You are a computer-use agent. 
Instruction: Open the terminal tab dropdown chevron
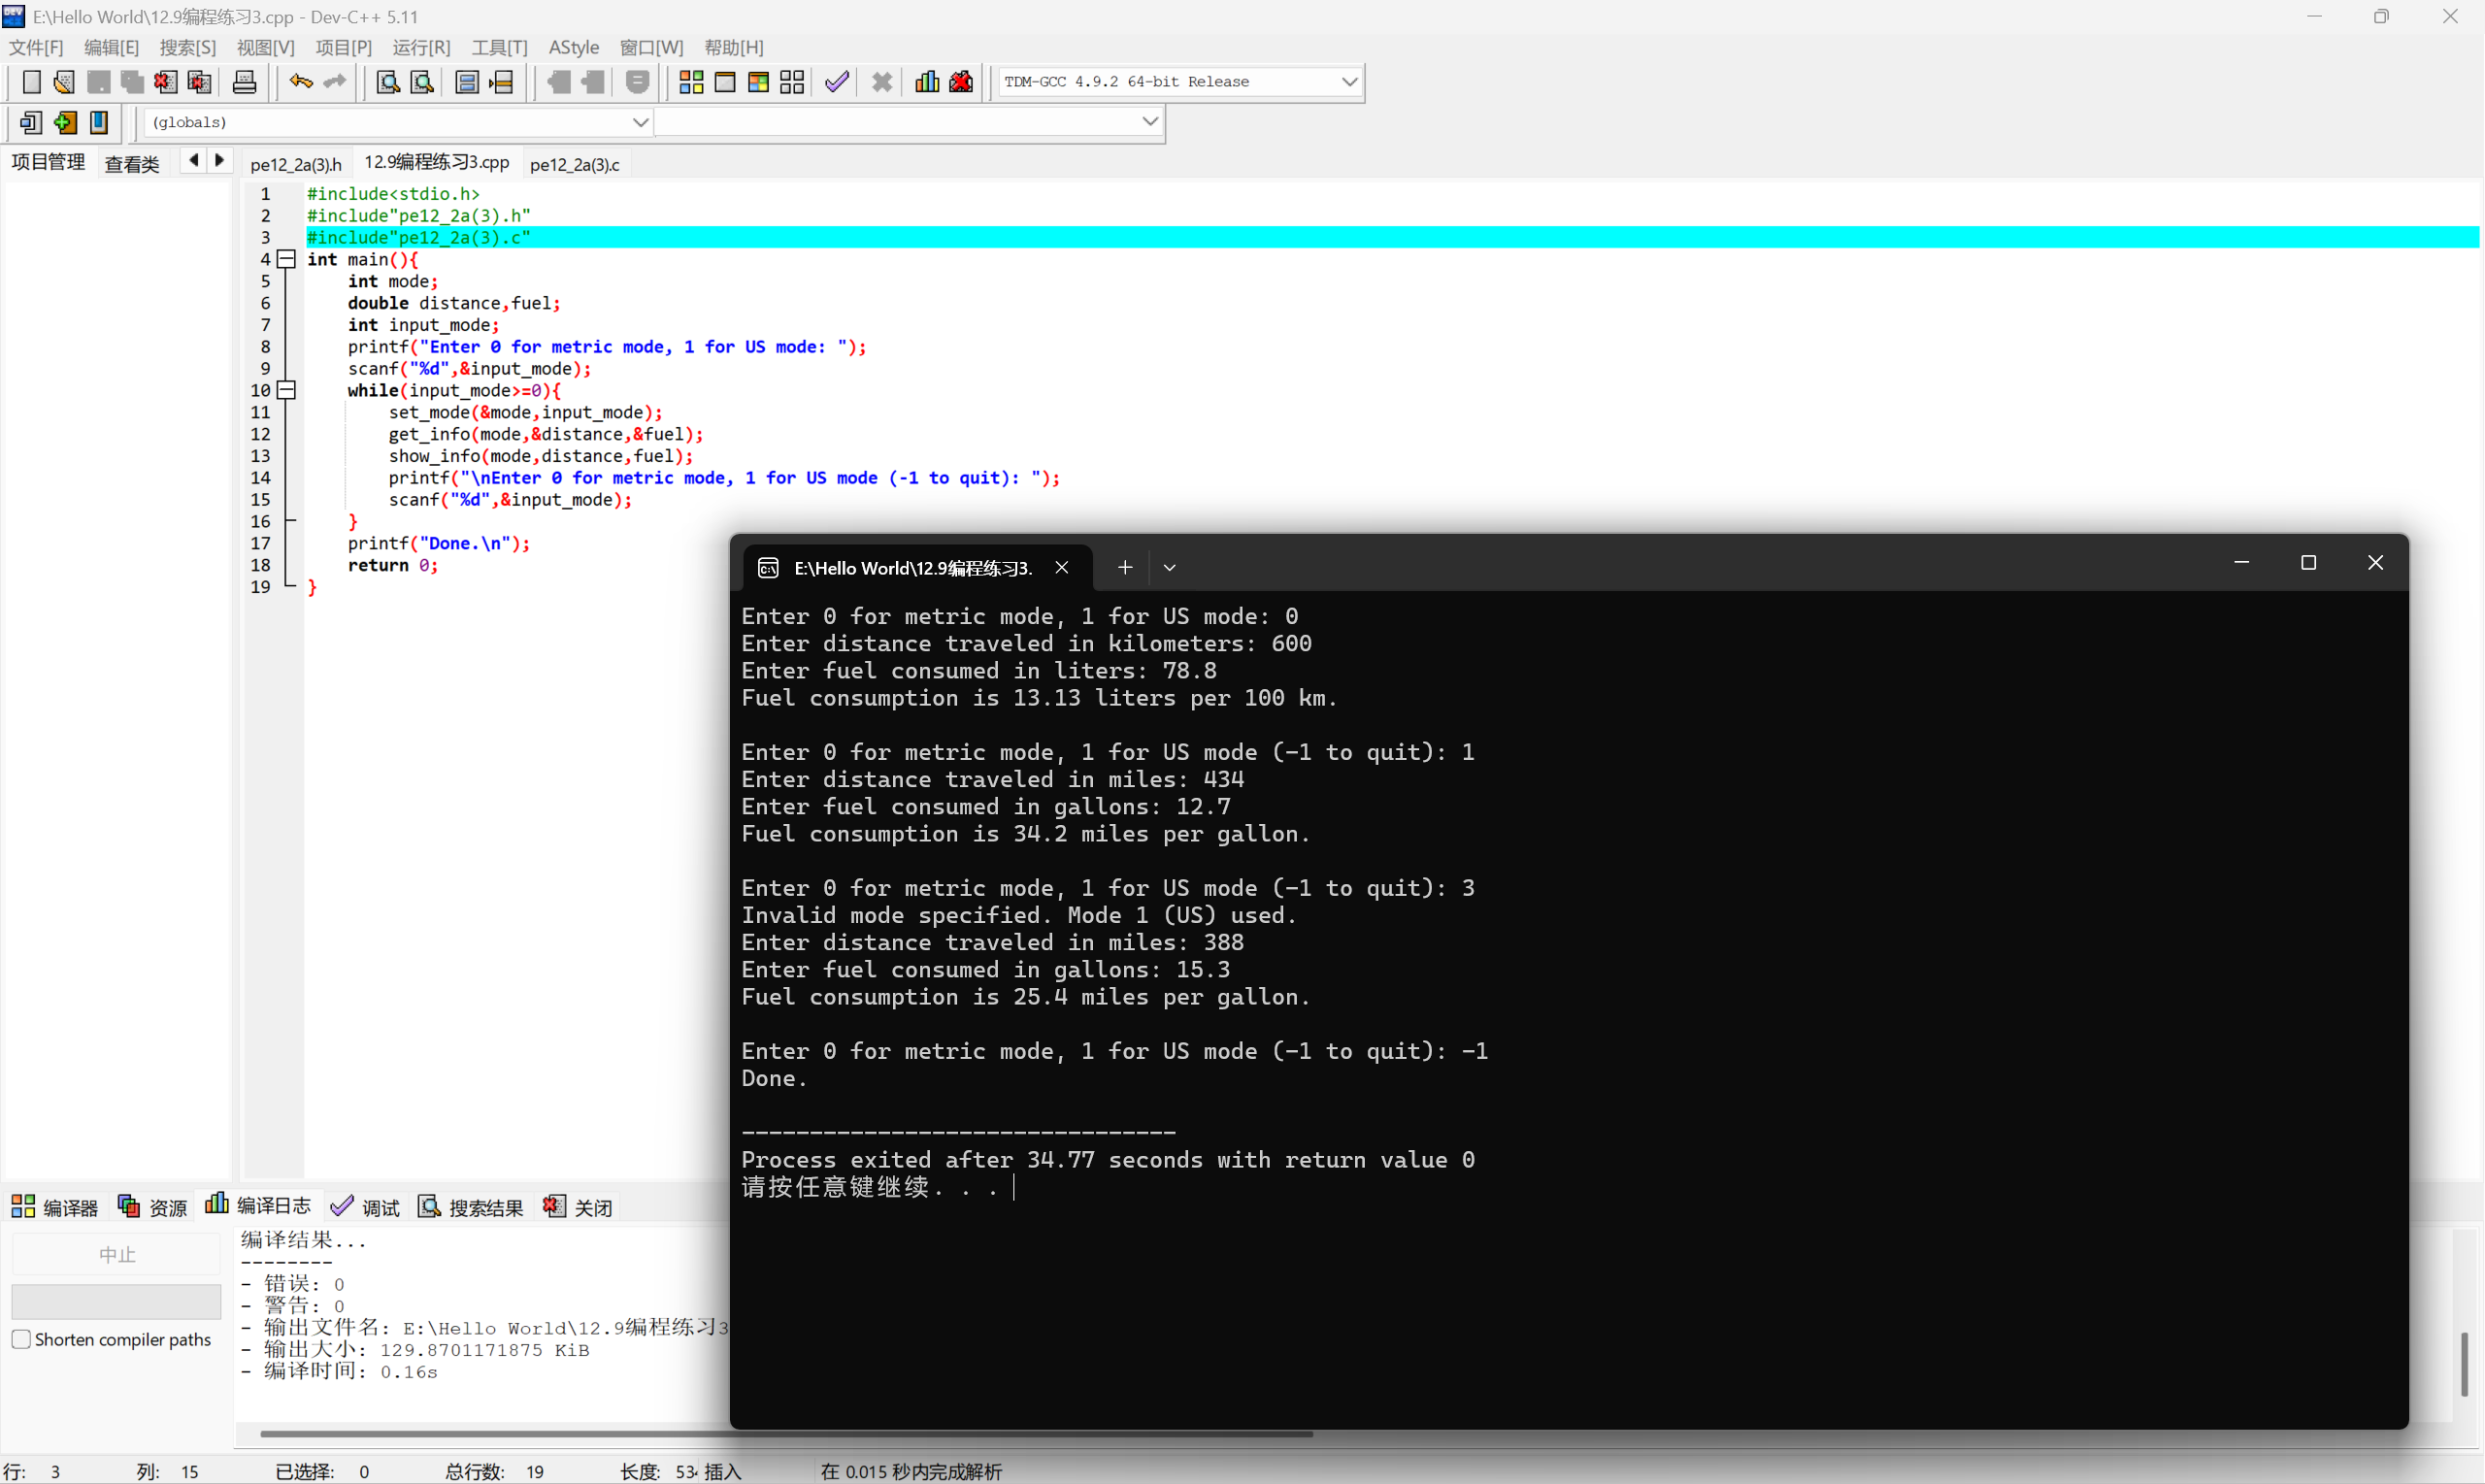[x=1169, y=568]
